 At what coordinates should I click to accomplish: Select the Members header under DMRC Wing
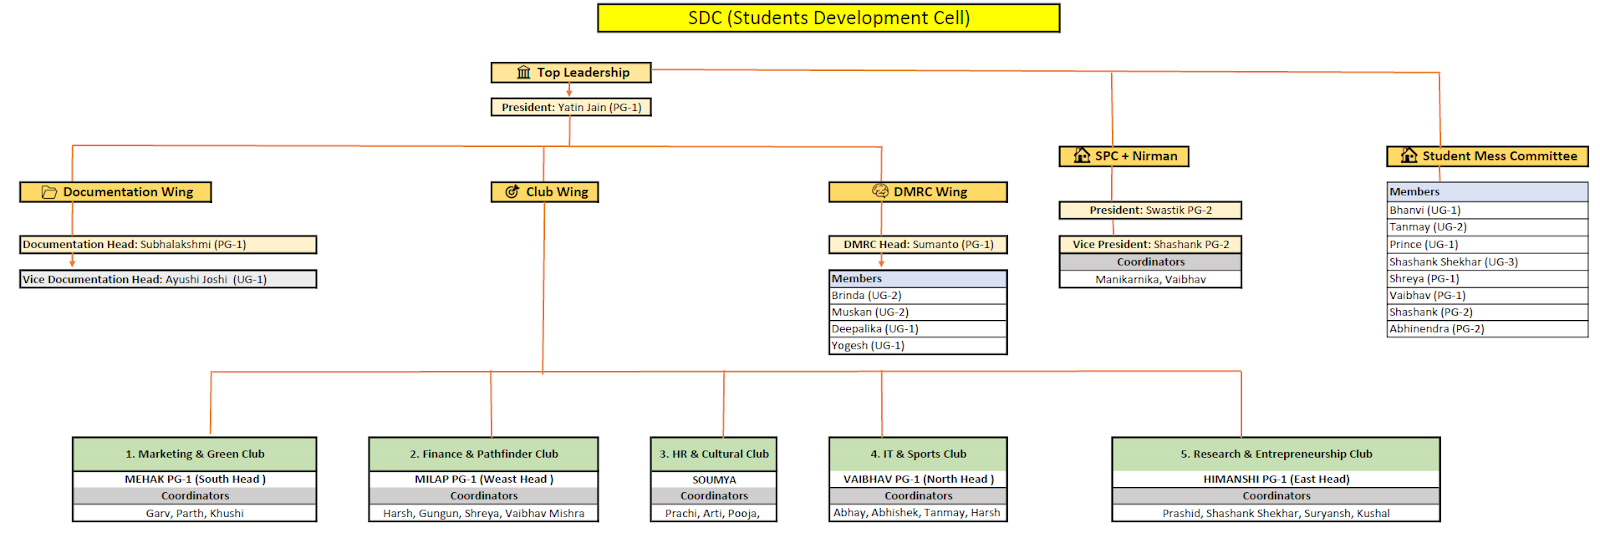917,279
